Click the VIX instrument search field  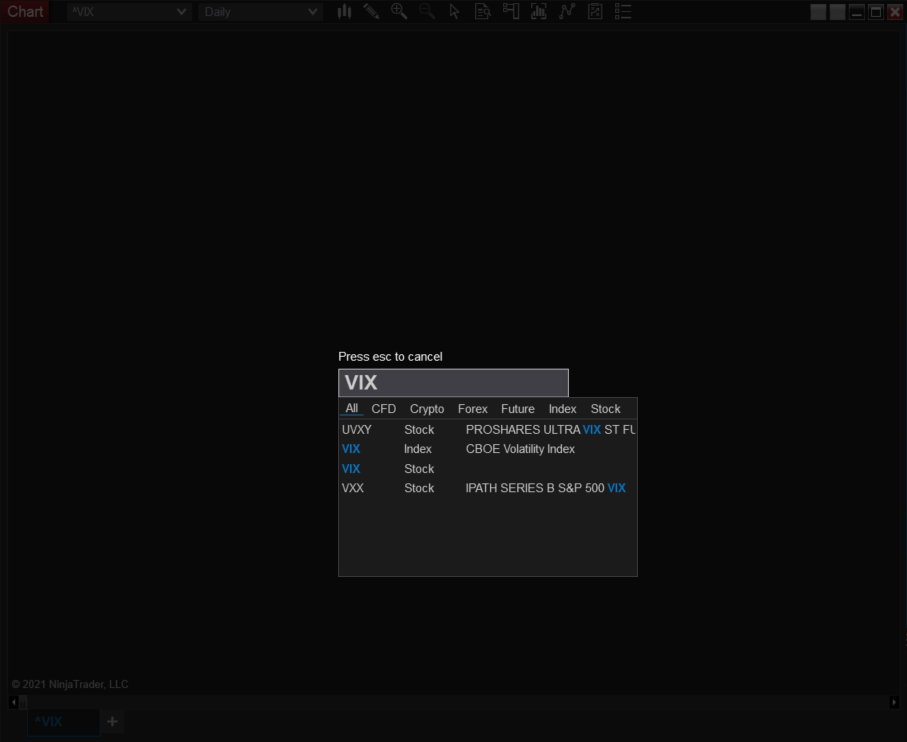[453, 383]
